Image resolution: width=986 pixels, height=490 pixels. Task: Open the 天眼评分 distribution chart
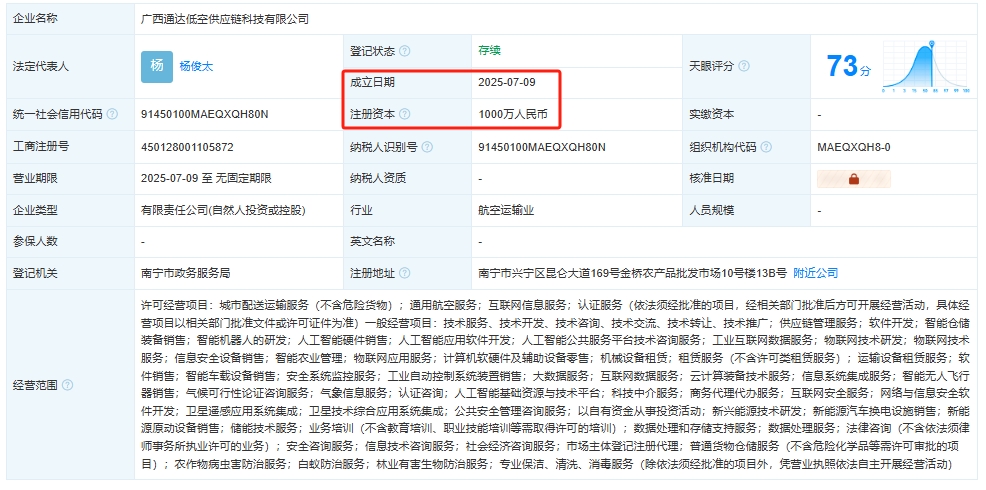coord(926,66)
